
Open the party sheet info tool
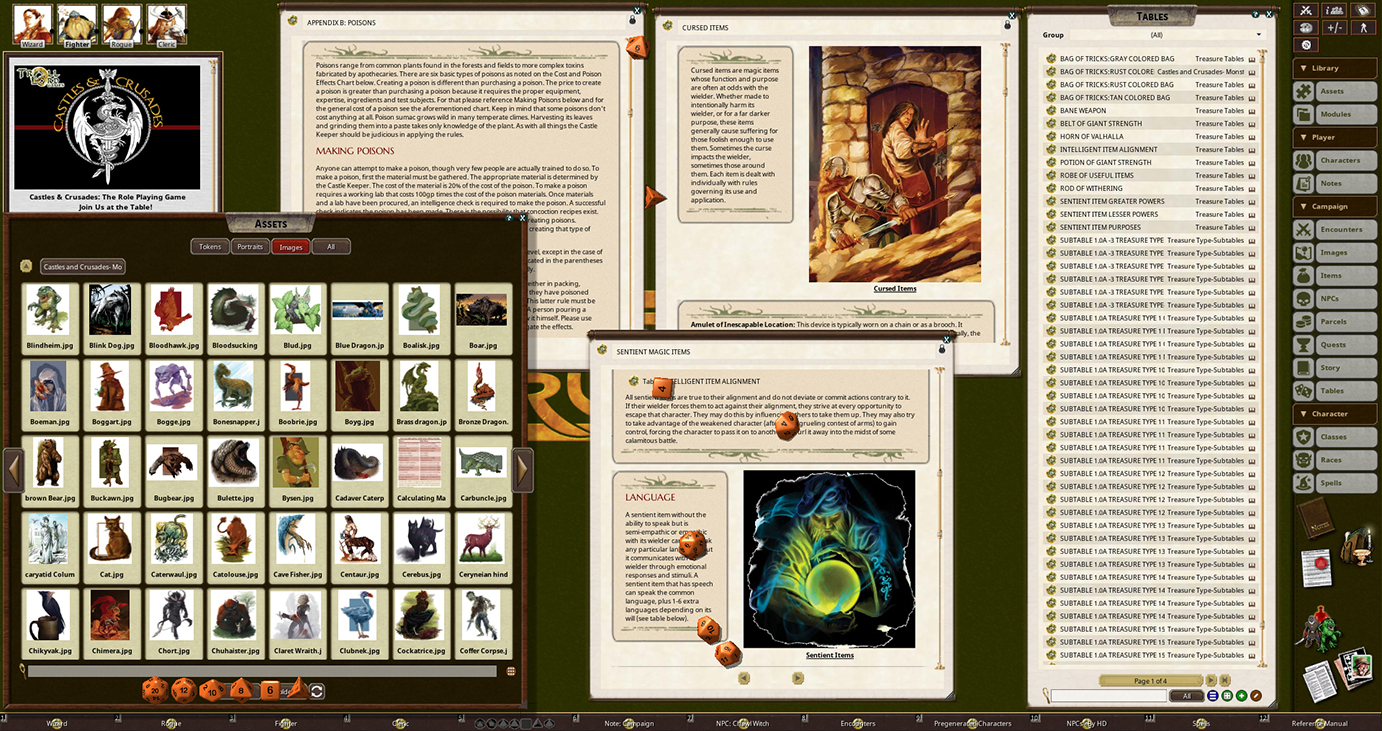pos(1333,10)
